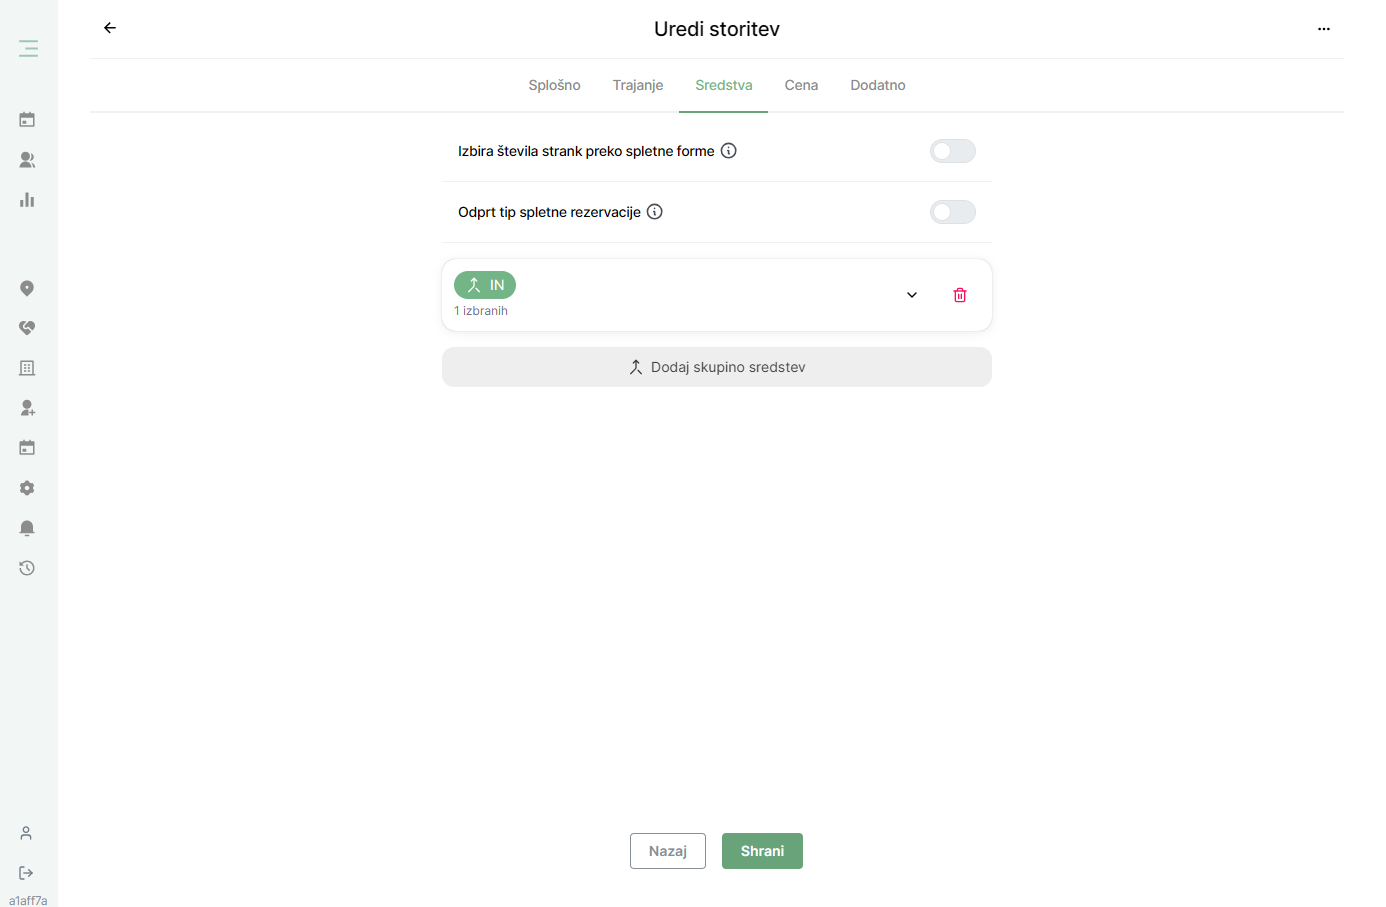Open the settings gear sidebar icon

[x=27, y=488]
